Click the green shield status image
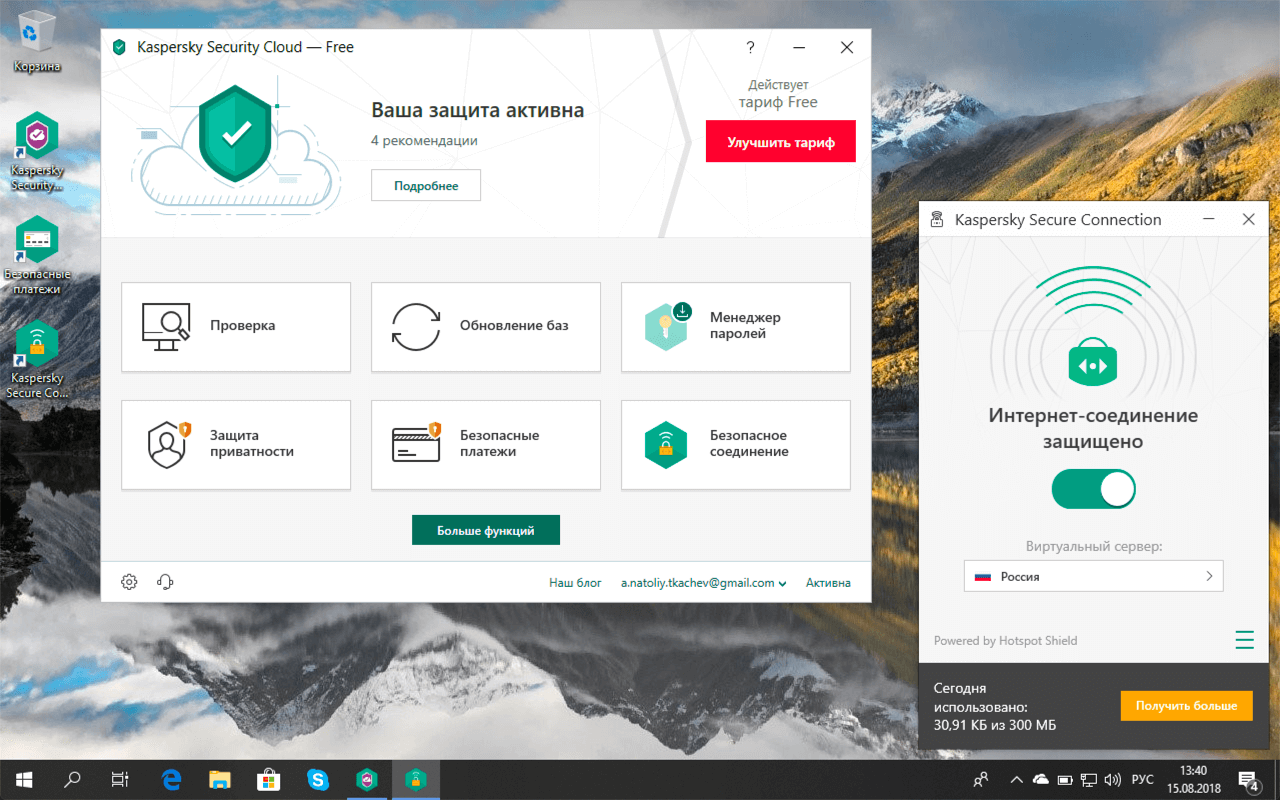This screenshot has width=1280, height=800. pos(236,133)
